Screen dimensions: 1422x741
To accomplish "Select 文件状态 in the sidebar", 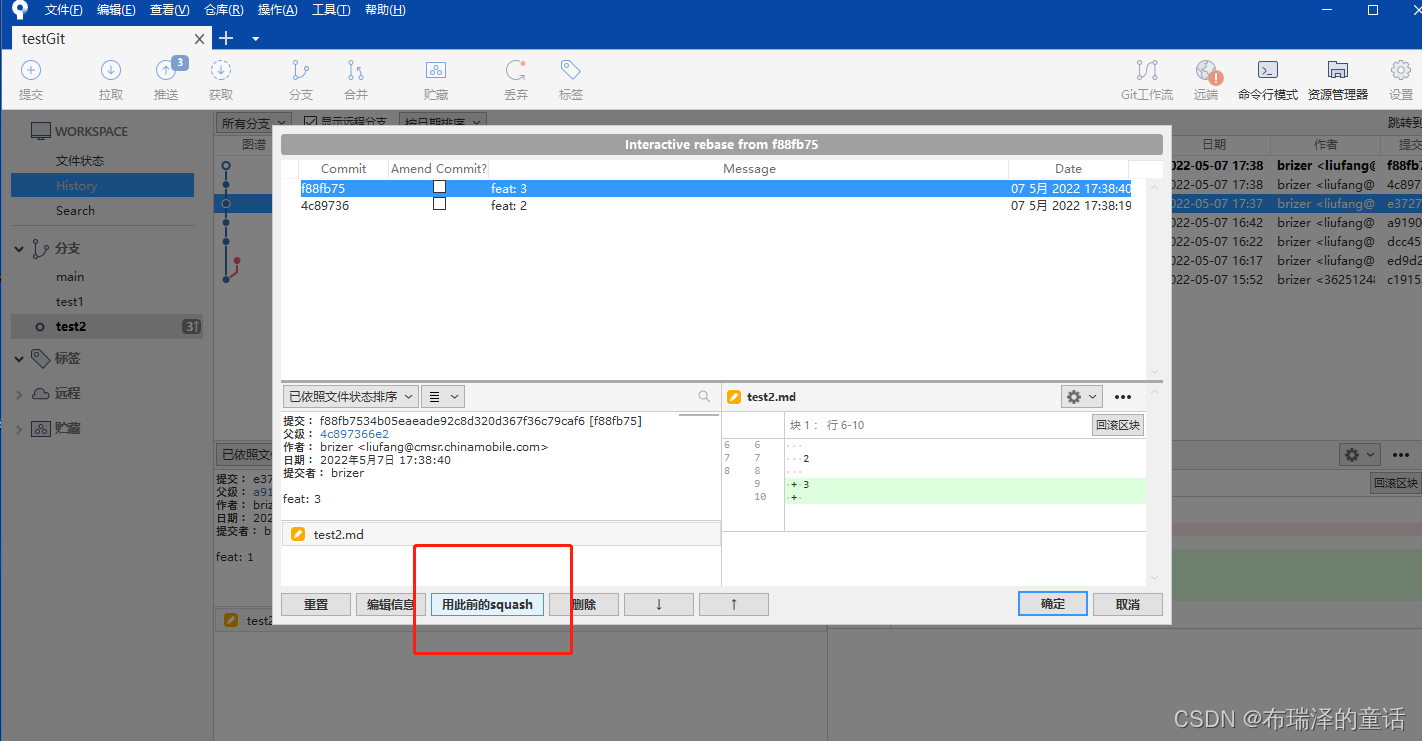I will click(80, 160).
